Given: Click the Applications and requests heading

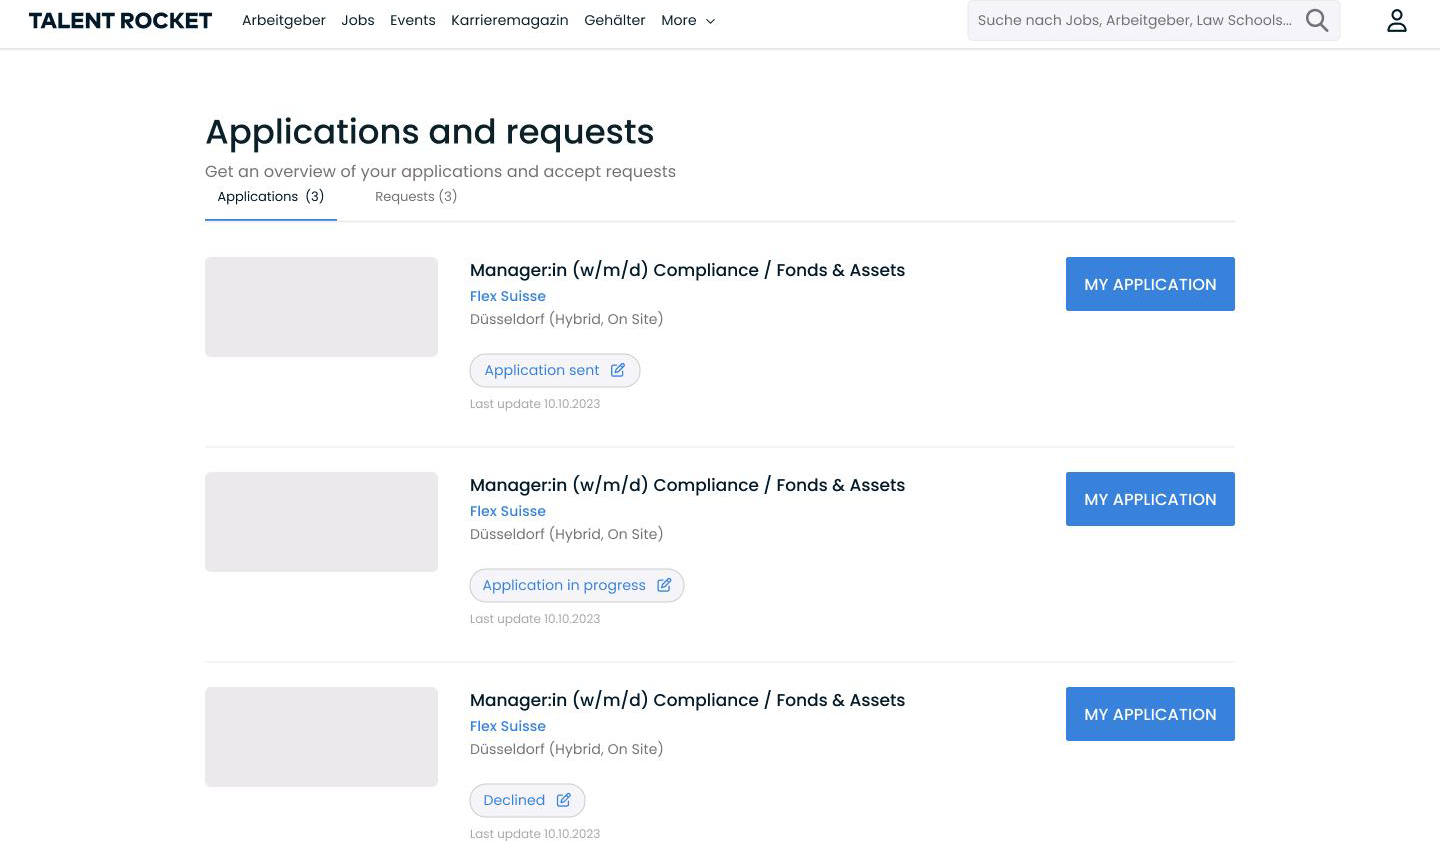Looking at the screenshot, I should click(430, 132).
